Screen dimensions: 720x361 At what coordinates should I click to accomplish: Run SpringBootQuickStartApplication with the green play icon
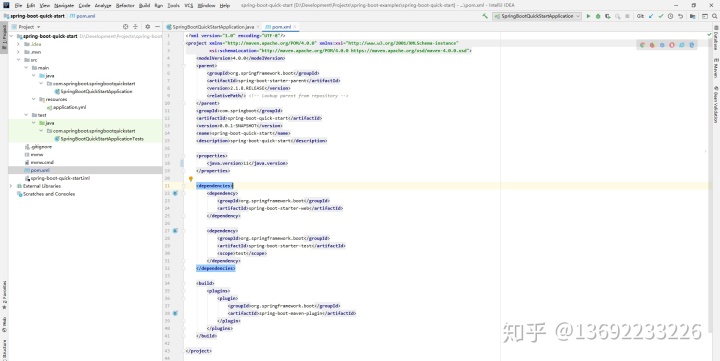589,16
